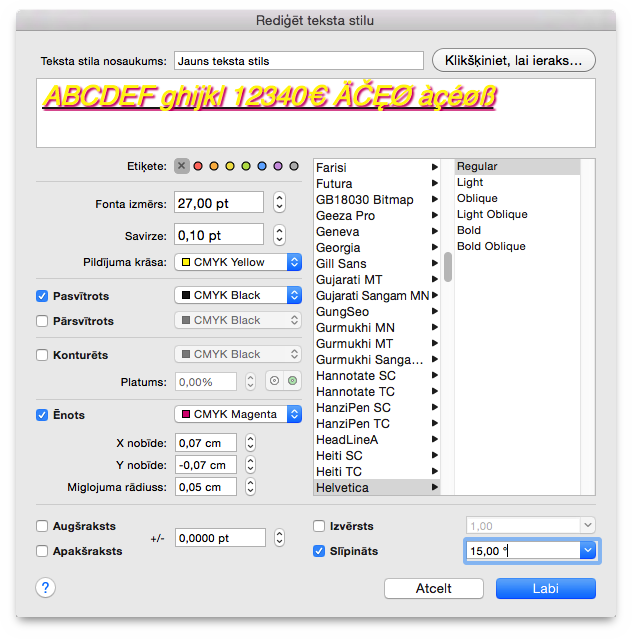Click the green round outline position icon
The height and width of the screenshot is (639, 632).
click(x=293, y=381)
